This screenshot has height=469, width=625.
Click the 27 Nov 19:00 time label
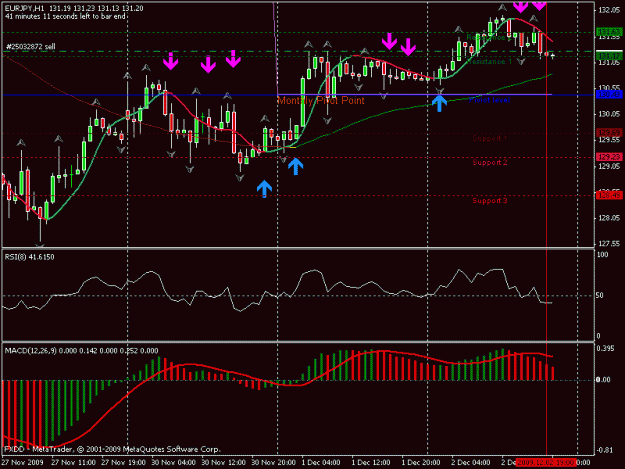tap(123, 463)
